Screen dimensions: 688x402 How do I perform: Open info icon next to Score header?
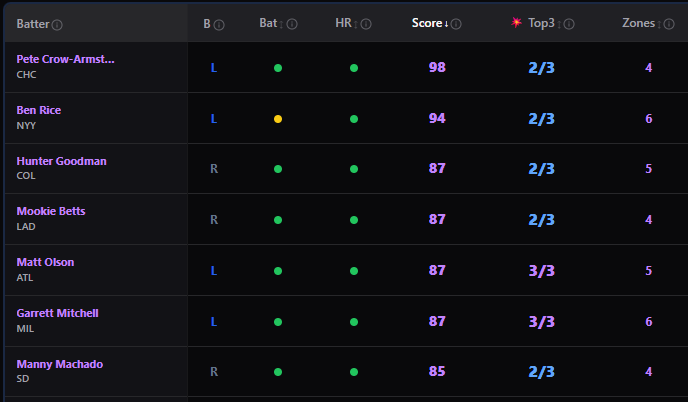[x=456, y=24]
